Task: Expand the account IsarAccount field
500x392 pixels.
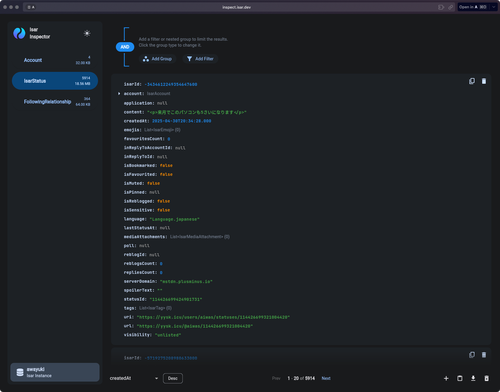Action: 119,94
